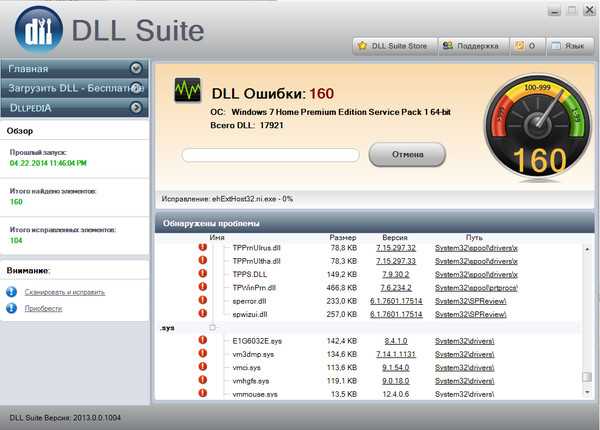Open version link 7.6.234.2
Screen dimensions: 600x430
[396, 288]
